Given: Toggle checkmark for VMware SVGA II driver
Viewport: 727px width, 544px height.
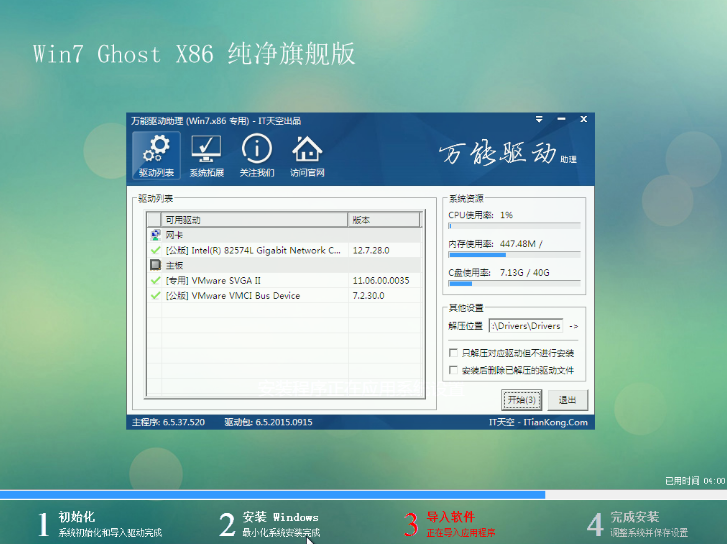Looking at the screenshot, I should coord(155,281).
